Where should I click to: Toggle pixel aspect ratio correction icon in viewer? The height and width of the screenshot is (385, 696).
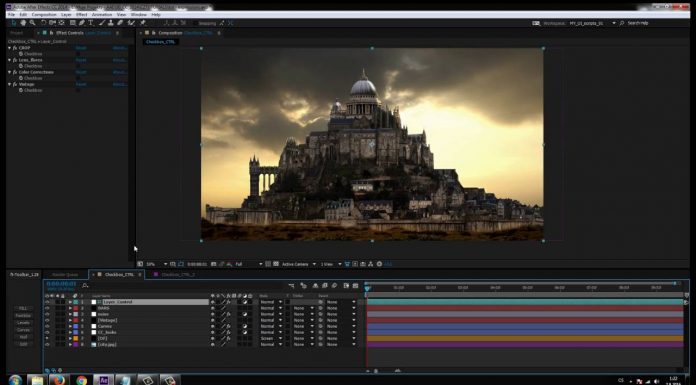347,264
